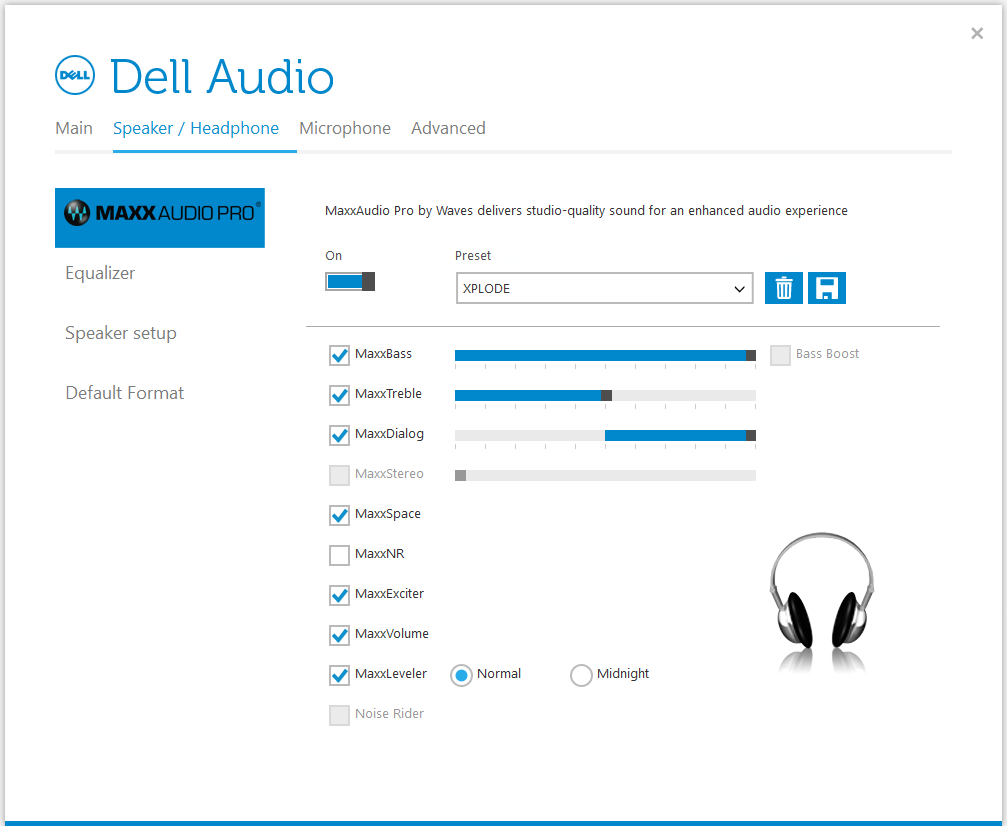Uncheck the MaxxExciter checkbox

[339, 595]
